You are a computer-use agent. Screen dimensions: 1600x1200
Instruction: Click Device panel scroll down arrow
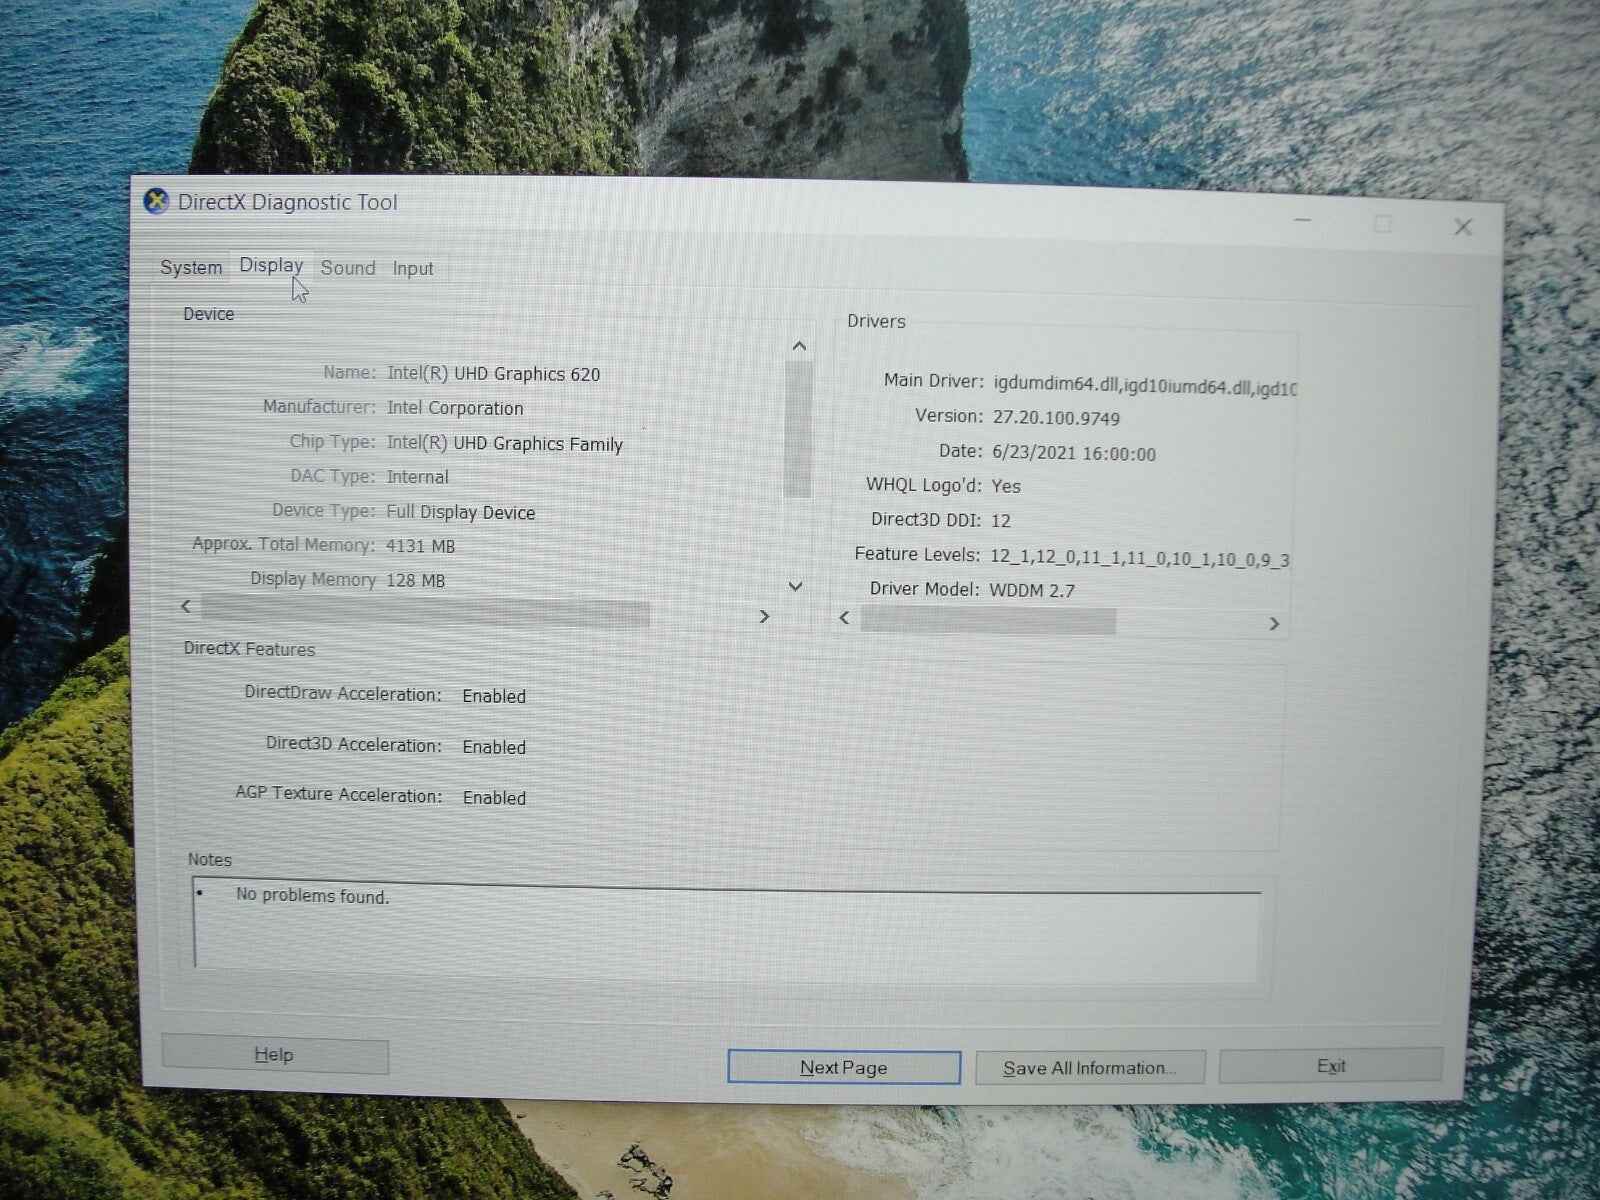click(x=796, y=587)
